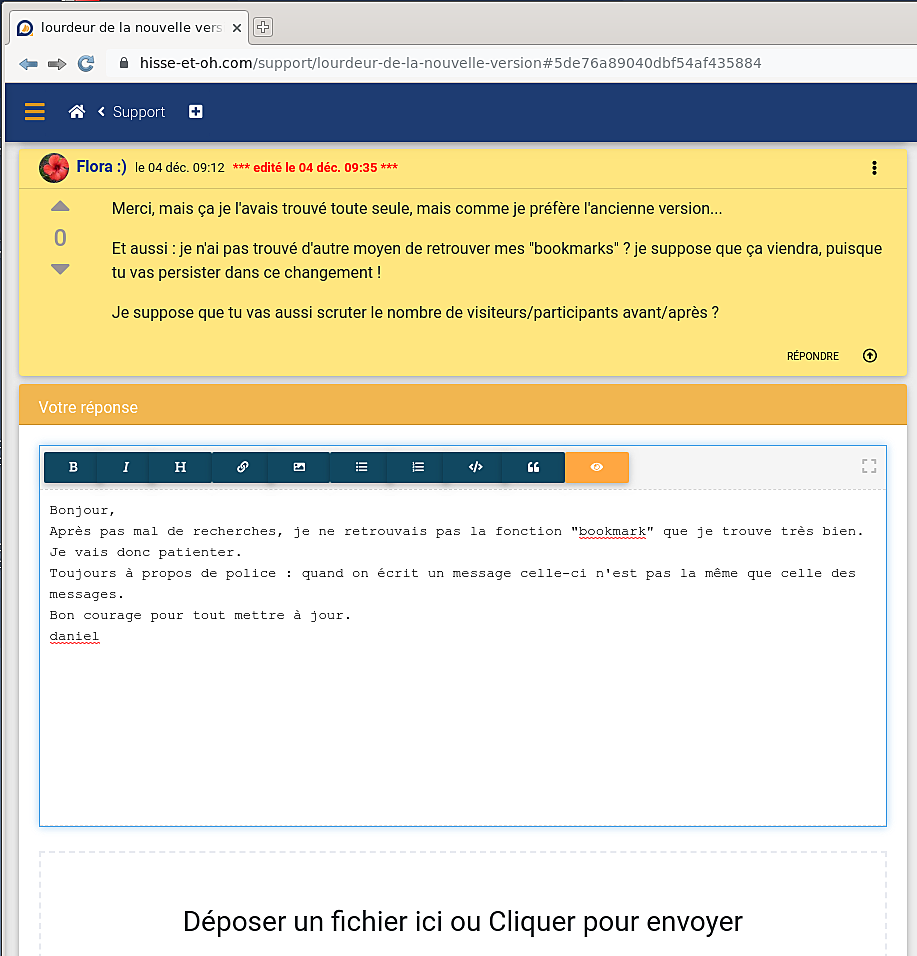917x956 pixels.
Task: Click the 'le 04 déc. 09:12' post date
Action: click(180, 168)
